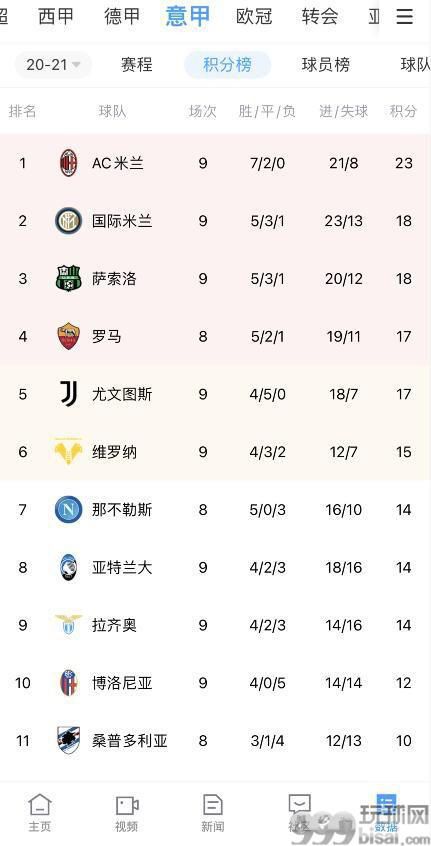This screenshot has width=431, height=846.
Task: Open the 转会 transfers tab
Action: click(x=320, y=17)
